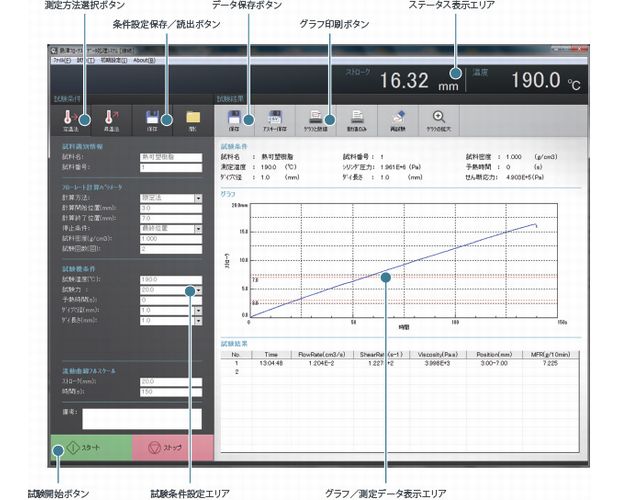Click the 試験回数(回) field showing 2
This screenshot has height=500, width=619.
coord(171,249)
